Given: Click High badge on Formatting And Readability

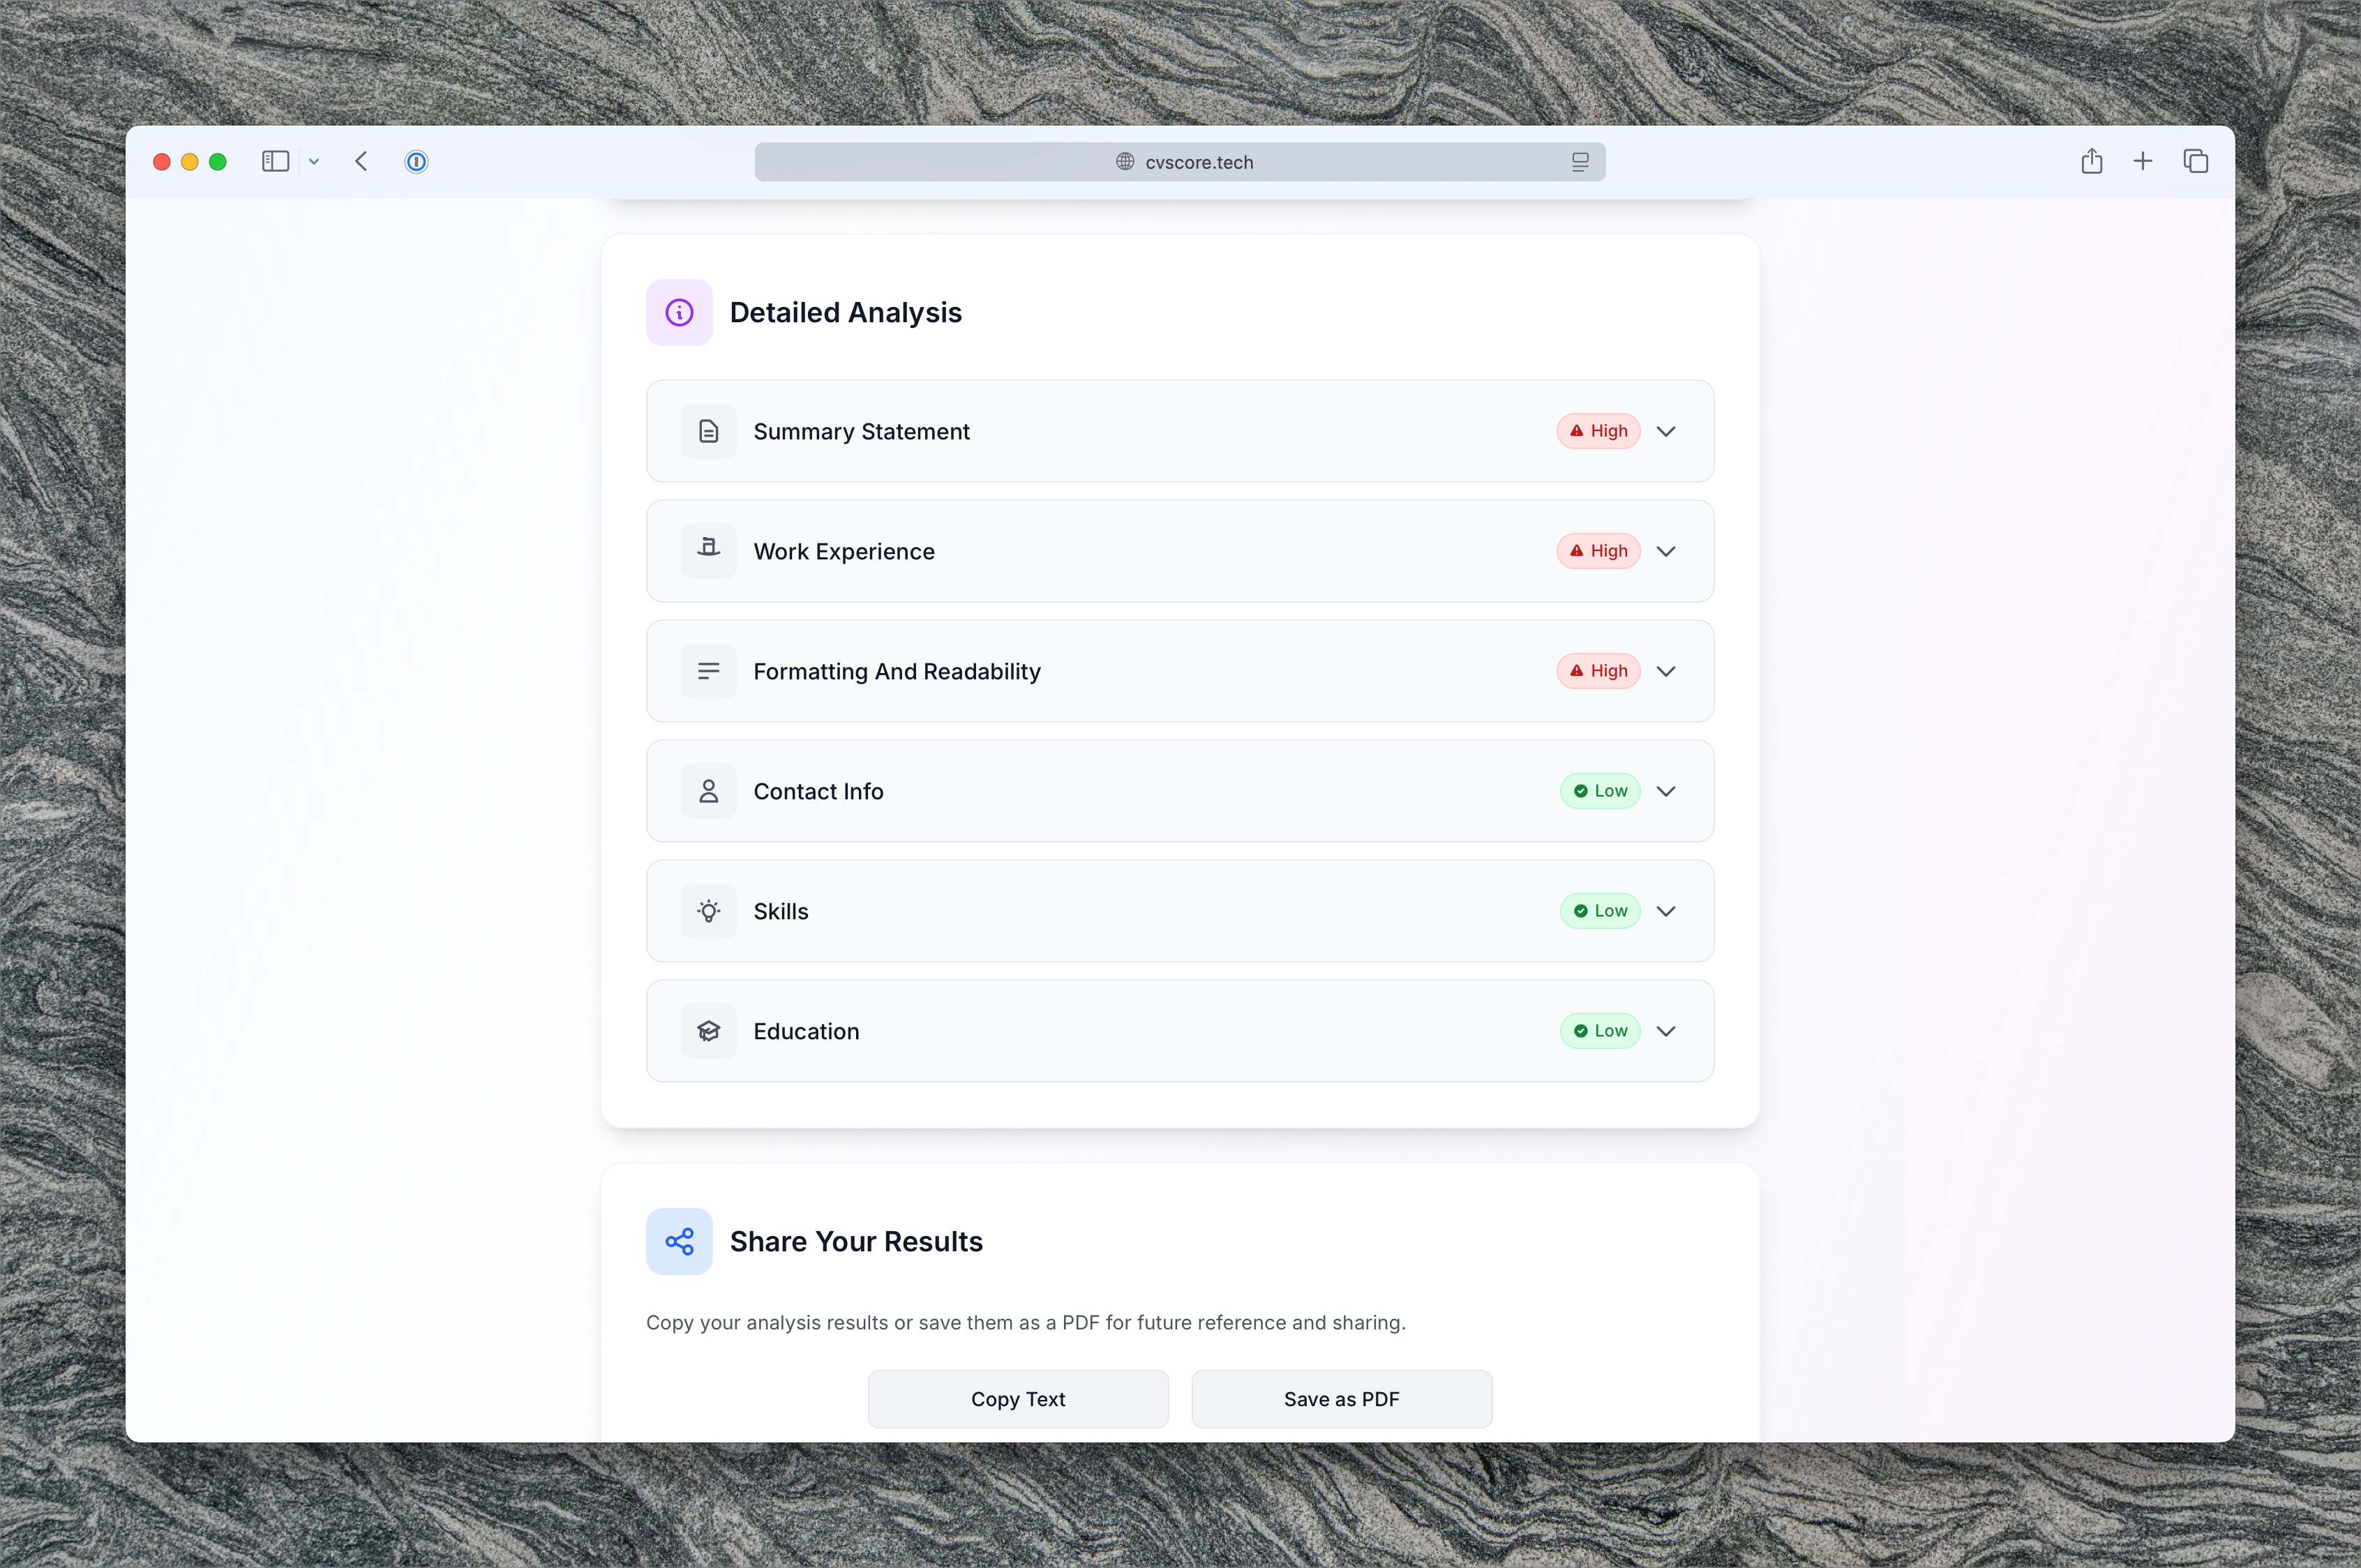Looking at the screenshot, I should pyautogui.click(x=1598, y=671).
